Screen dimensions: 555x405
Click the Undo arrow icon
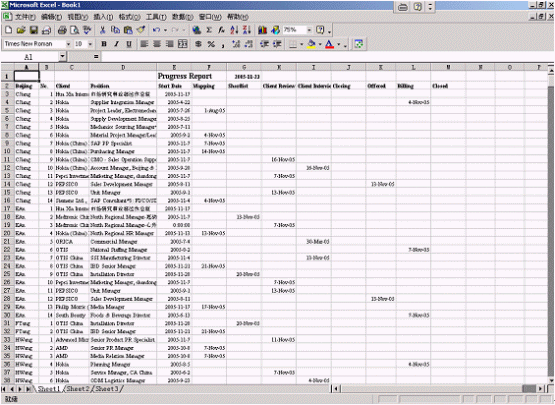(156, 30)
